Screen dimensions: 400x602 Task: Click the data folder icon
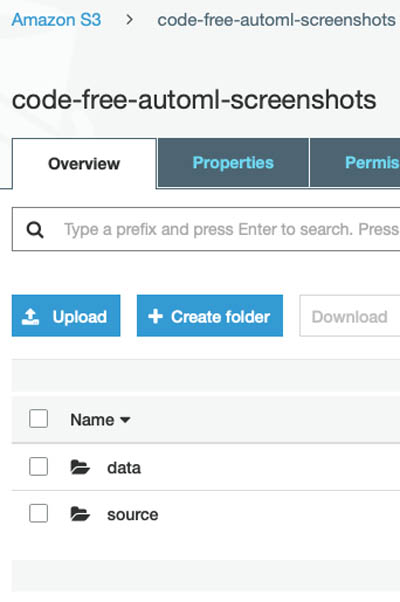[x=80, y=467]
